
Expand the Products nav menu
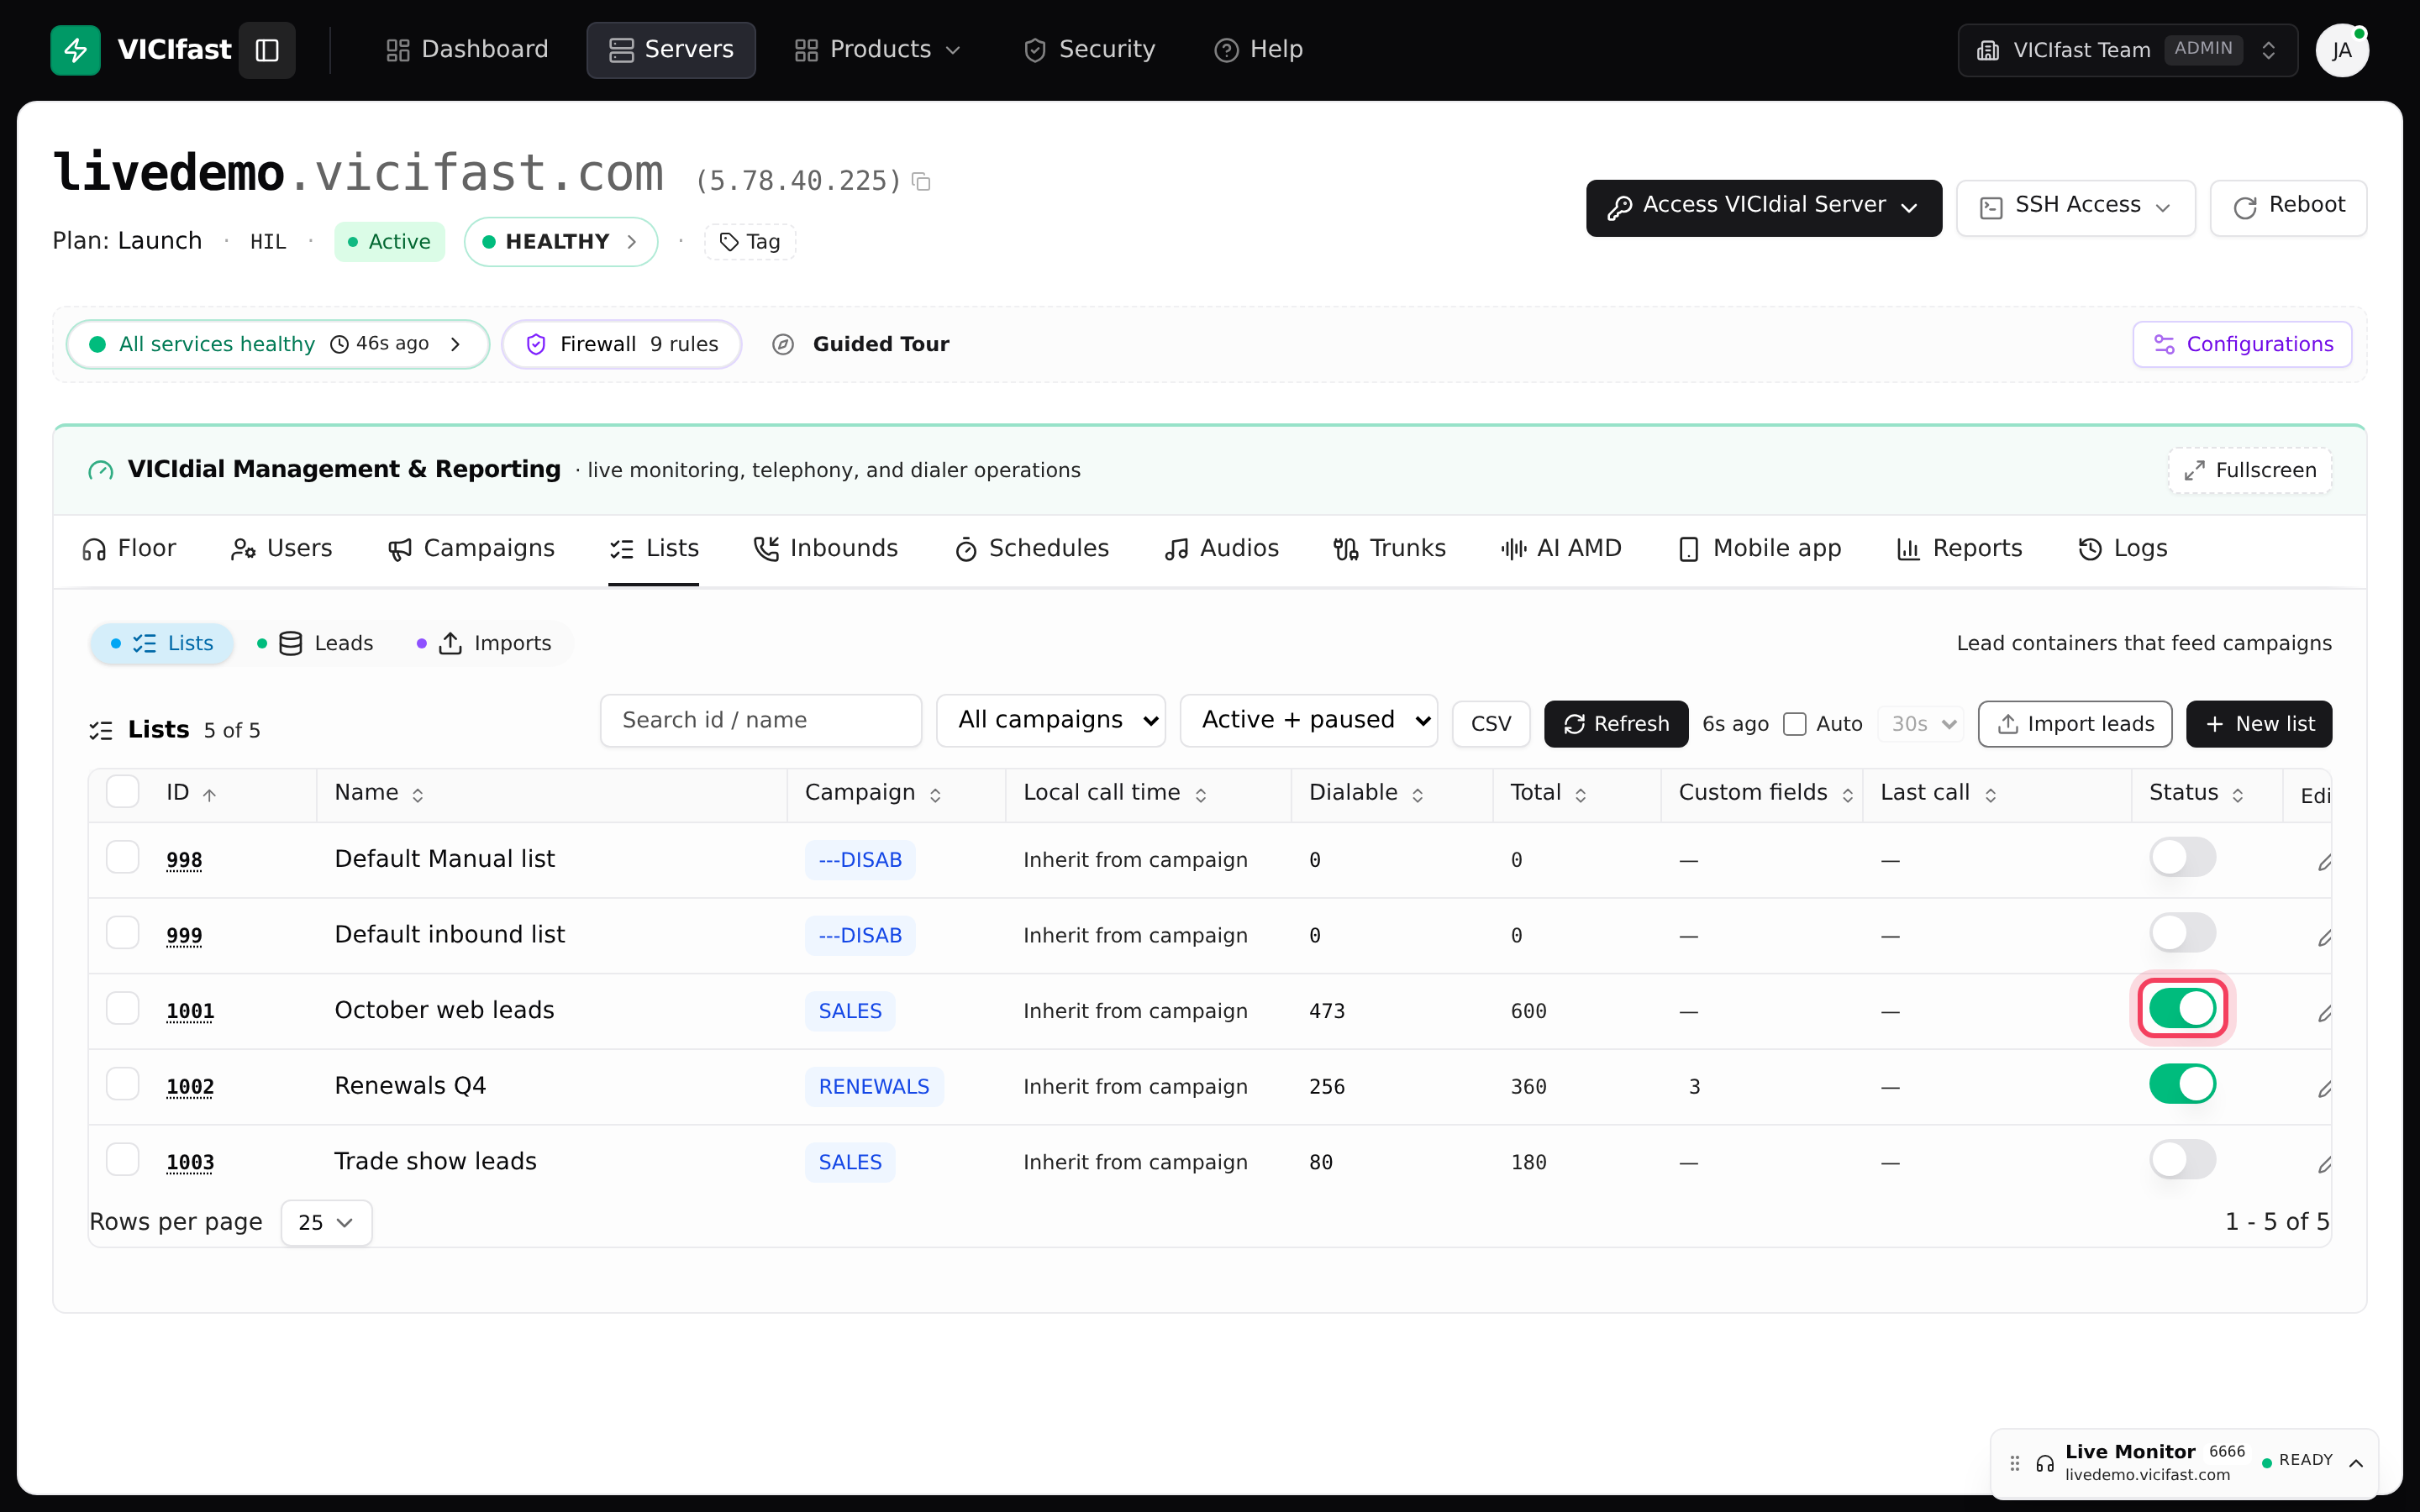tap(878, 50)
